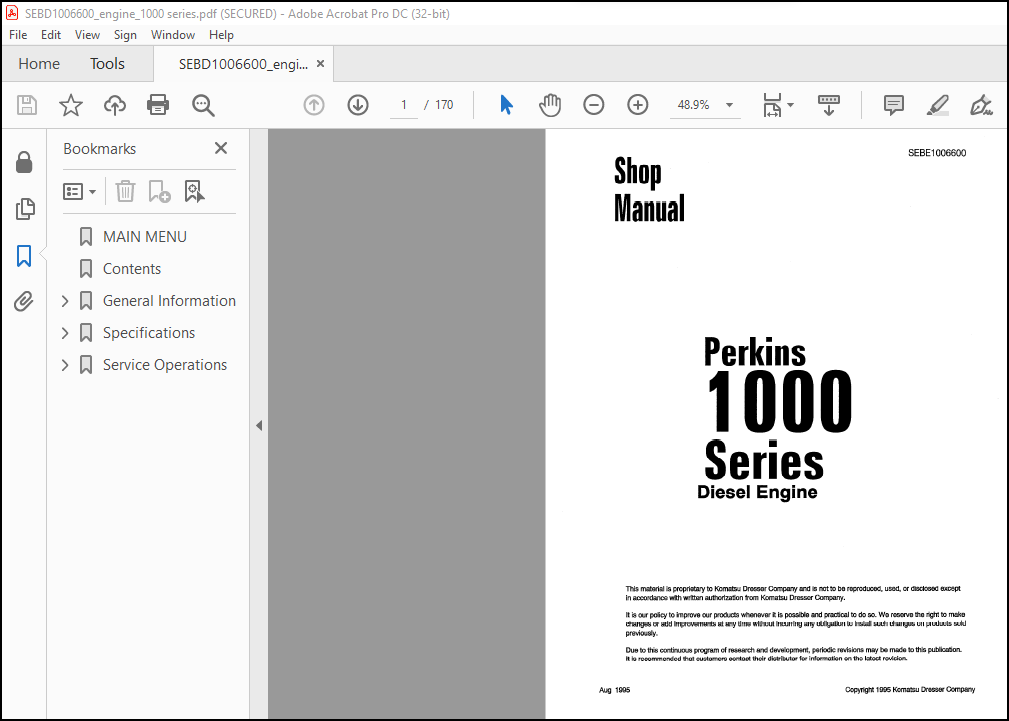Open bookmarks options dropdown menu
Viewport: 1009px width, 721px height.
pos(79,191)
